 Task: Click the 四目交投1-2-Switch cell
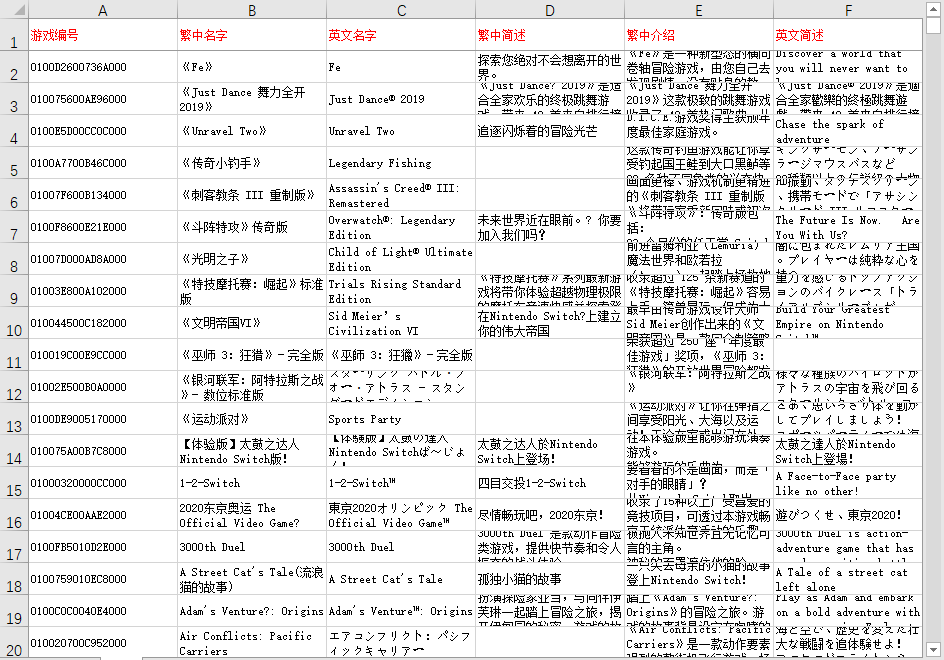(x=550, y=483)
